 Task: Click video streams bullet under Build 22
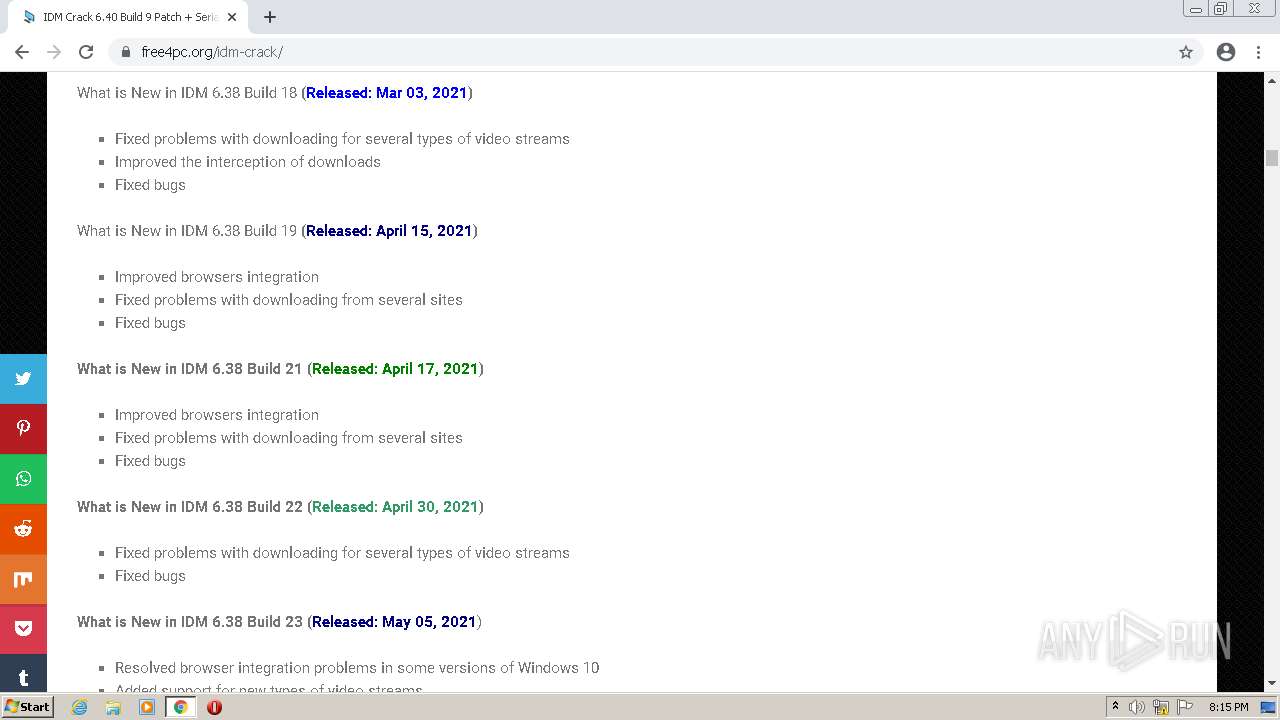pos(342,553)
